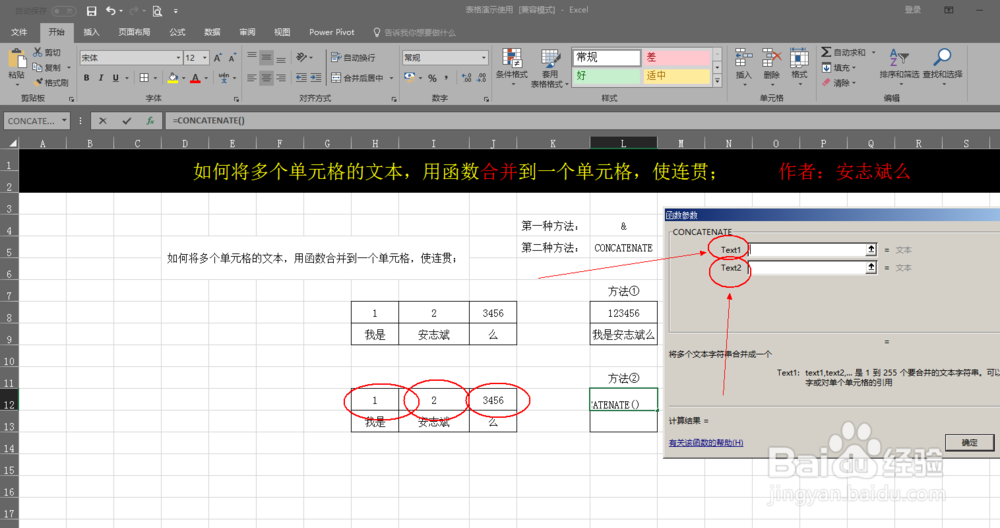Viewport: 1000px width, 528px height.
Task: Expand the cell styles gallery more arrow
Action: (717, 81)
